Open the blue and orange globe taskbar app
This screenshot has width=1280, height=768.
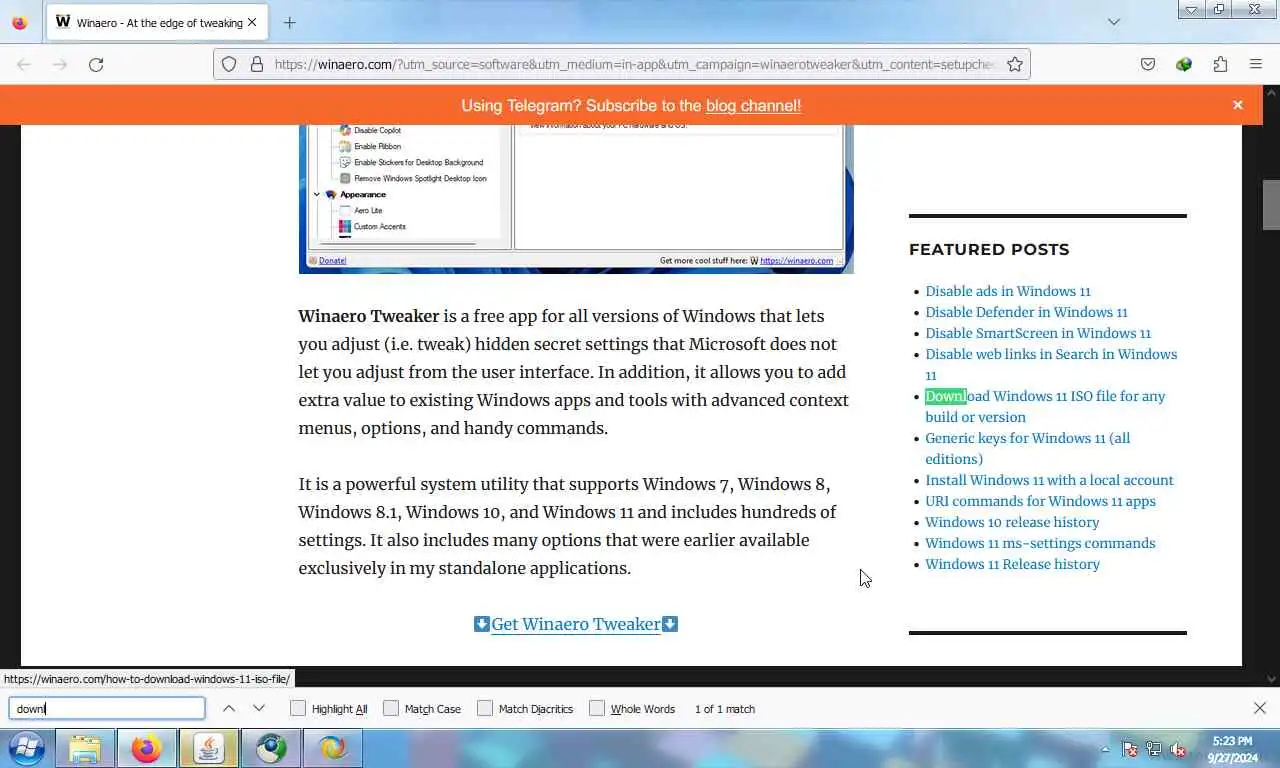pos(332,748)
